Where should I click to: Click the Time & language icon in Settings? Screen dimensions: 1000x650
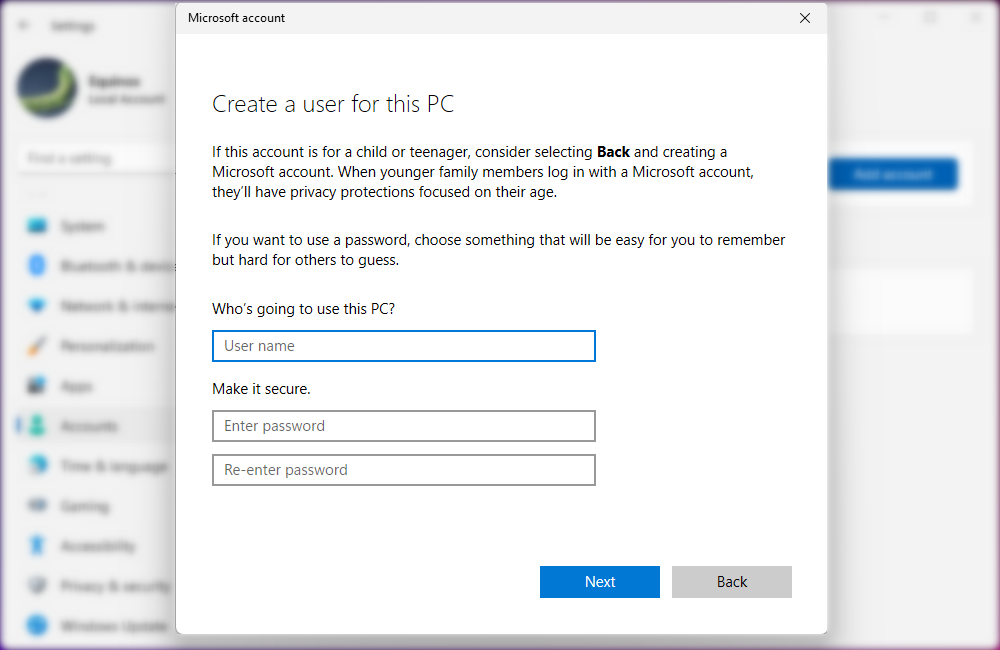pos(38,465)
